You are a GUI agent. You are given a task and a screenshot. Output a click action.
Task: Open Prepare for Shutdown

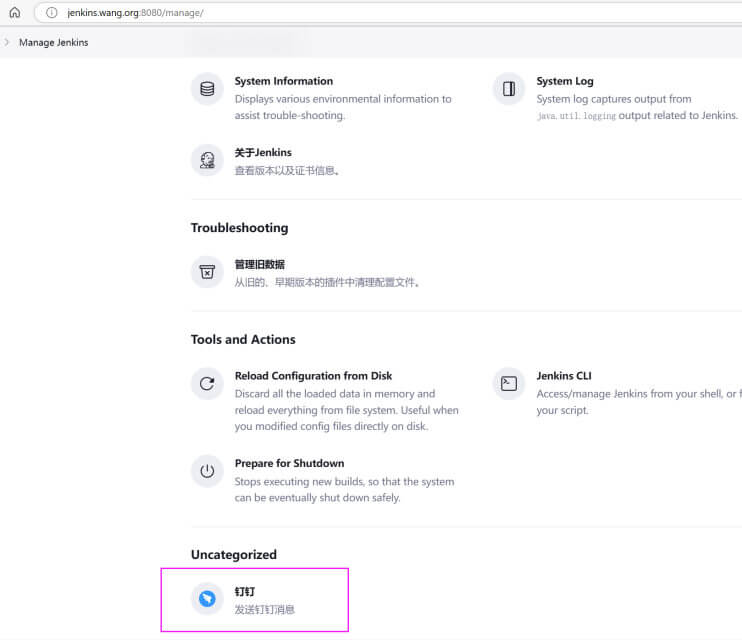tap(289, 463)
